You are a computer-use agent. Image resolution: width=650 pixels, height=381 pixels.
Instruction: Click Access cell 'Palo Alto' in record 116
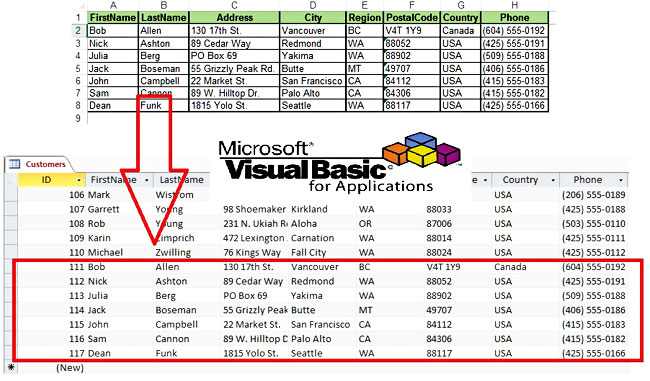tap(311, 339)
